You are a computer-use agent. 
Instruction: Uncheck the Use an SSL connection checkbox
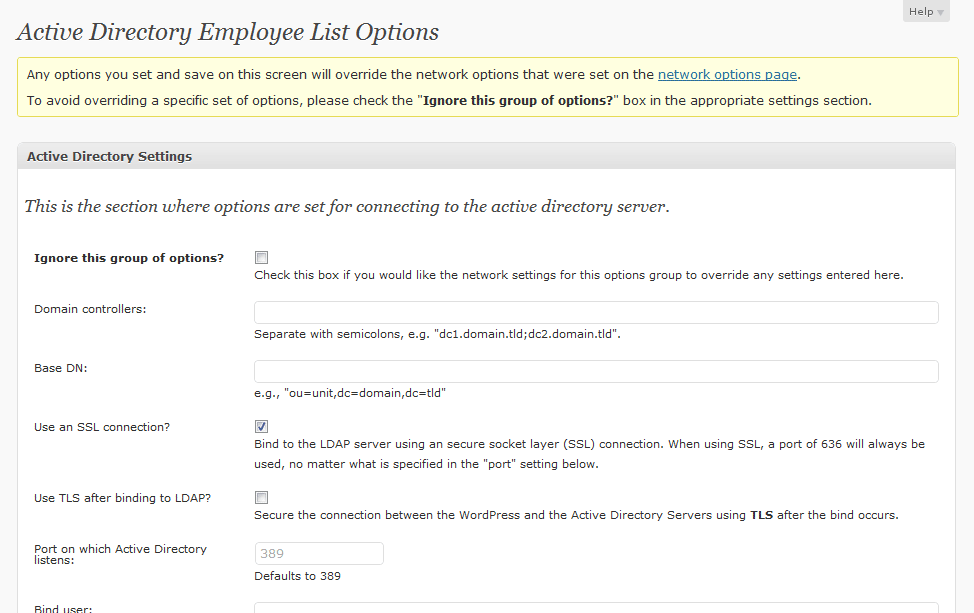(x=261, y=427)
